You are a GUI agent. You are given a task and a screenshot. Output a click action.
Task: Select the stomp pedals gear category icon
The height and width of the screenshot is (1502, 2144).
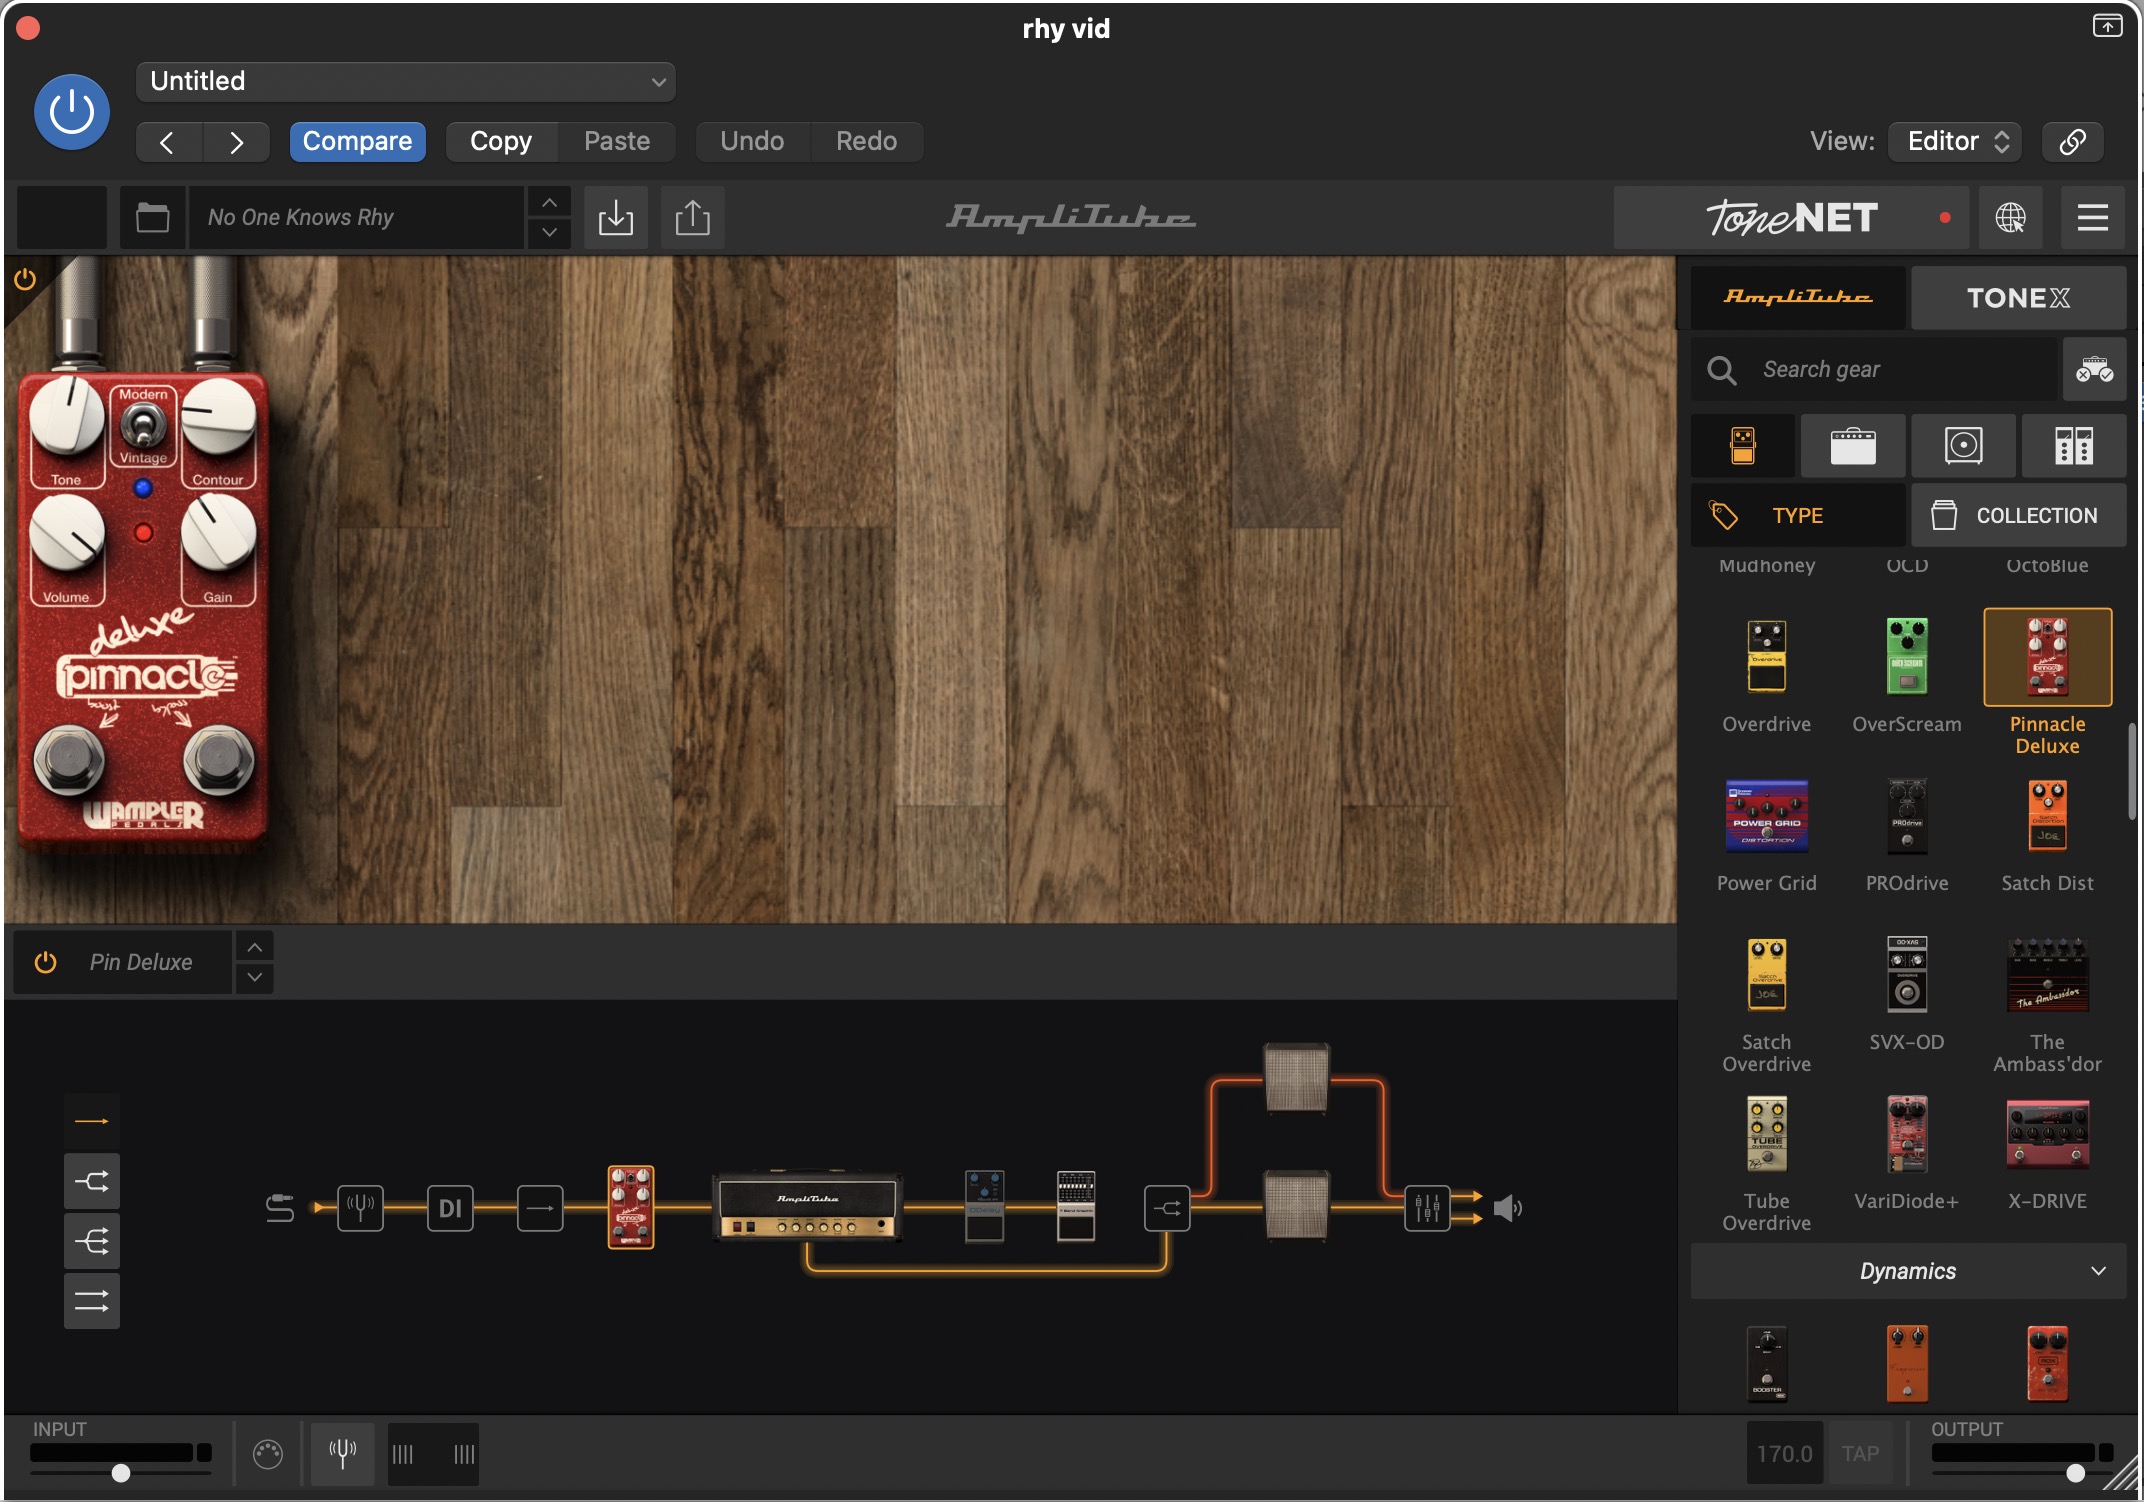tap(1743, 446)
